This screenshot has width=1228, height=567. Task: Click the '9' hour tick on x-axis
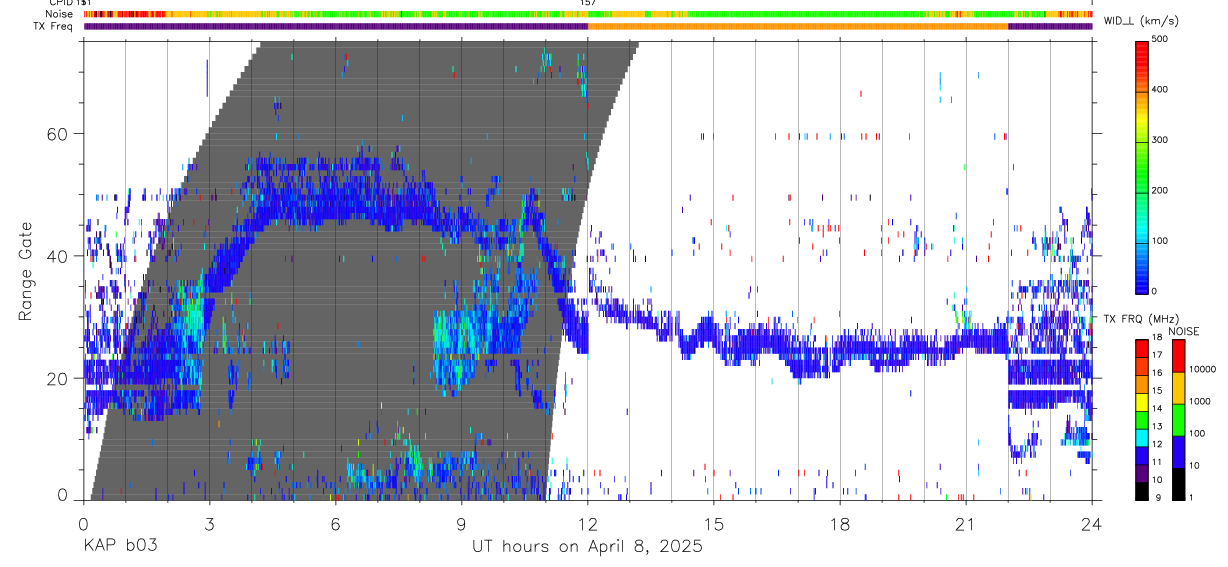pos(462,524)
